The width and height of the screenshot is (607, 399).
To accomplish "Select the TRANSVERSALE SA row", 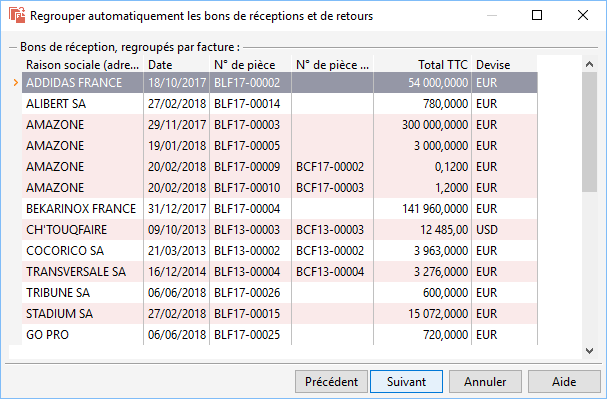I will [x=279, y=272].
